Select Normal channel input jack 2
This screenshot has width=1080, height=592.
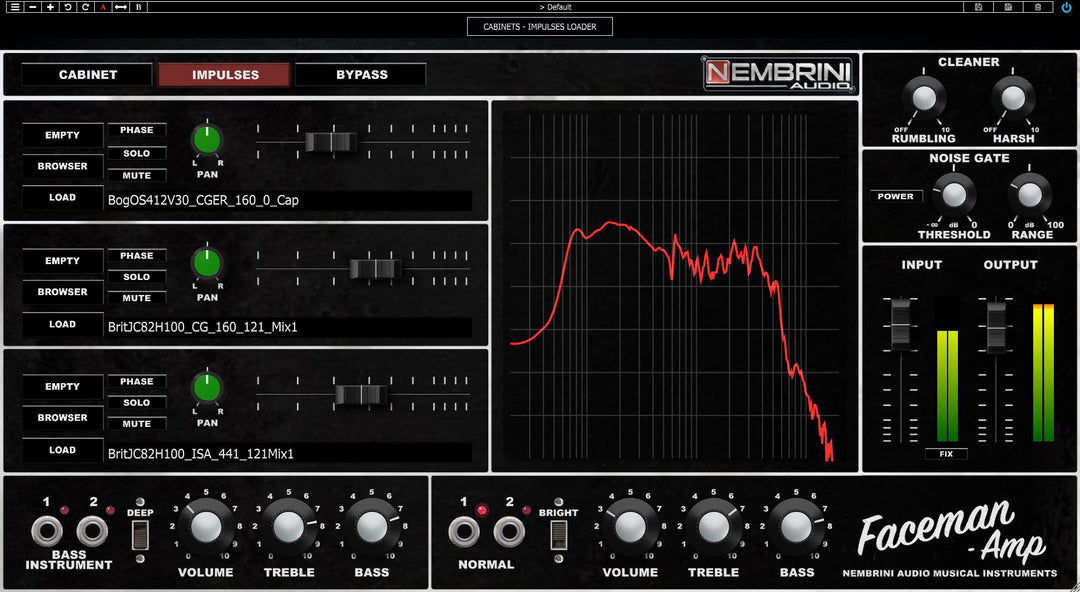[509, 532]
